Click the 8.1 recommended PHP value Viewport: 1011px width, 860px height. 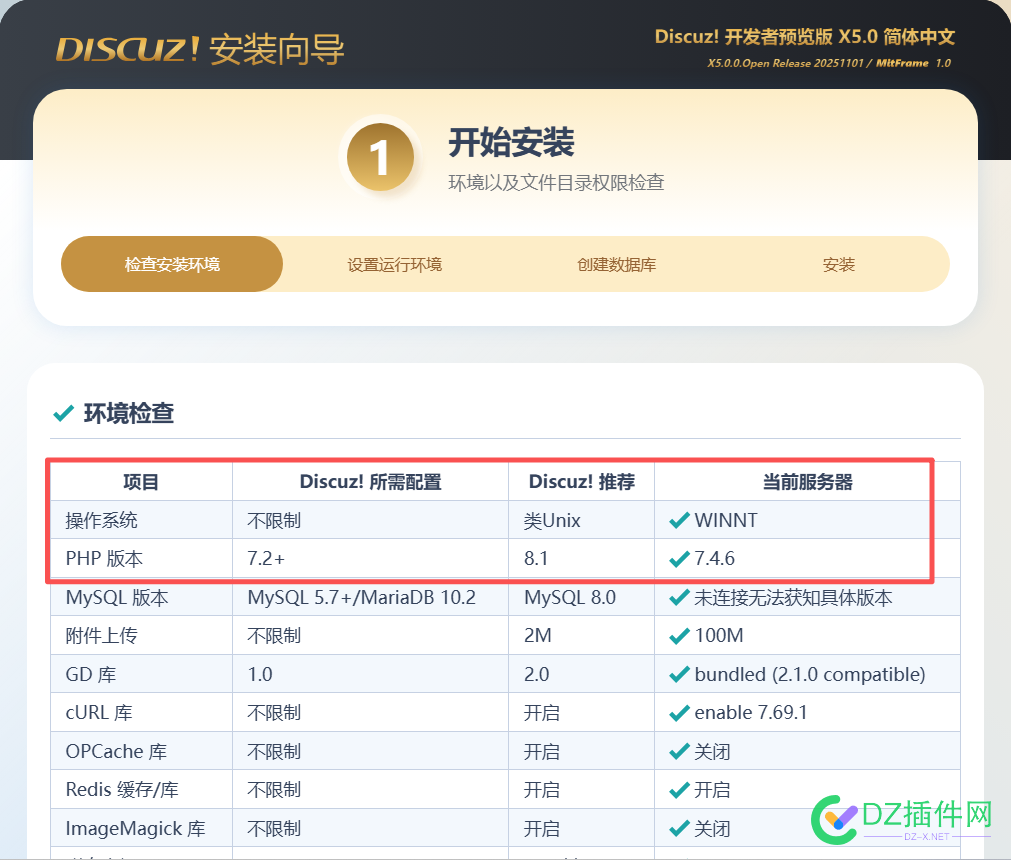[x=536, y=558]
